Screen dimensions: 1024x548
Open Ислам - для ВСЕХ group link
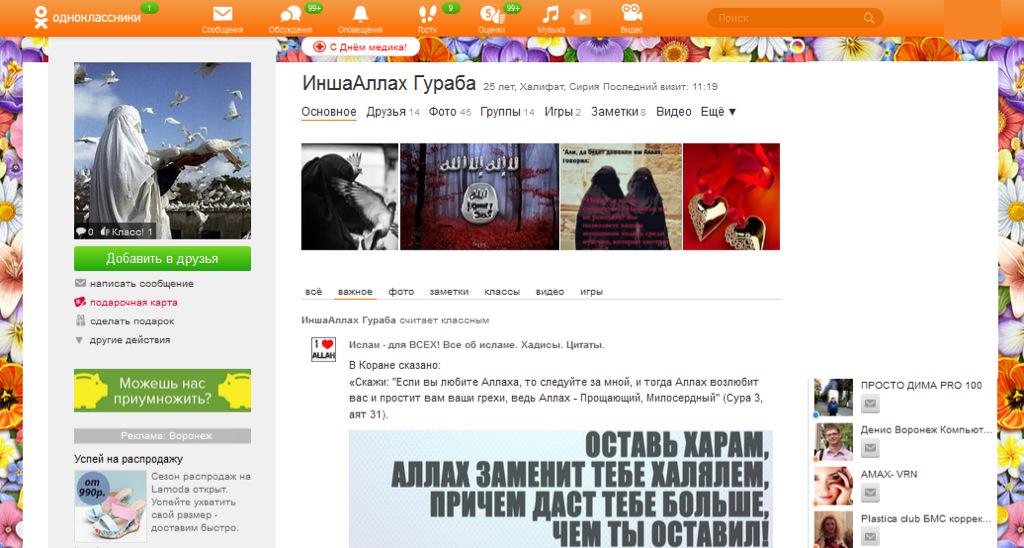tap(476, 345)
